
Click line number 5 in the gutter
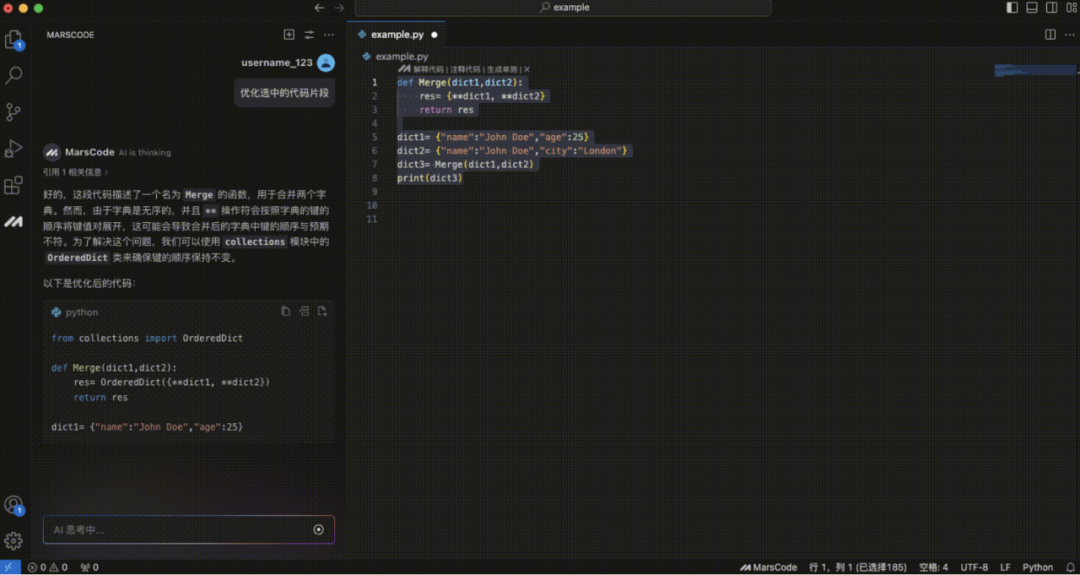374,137
